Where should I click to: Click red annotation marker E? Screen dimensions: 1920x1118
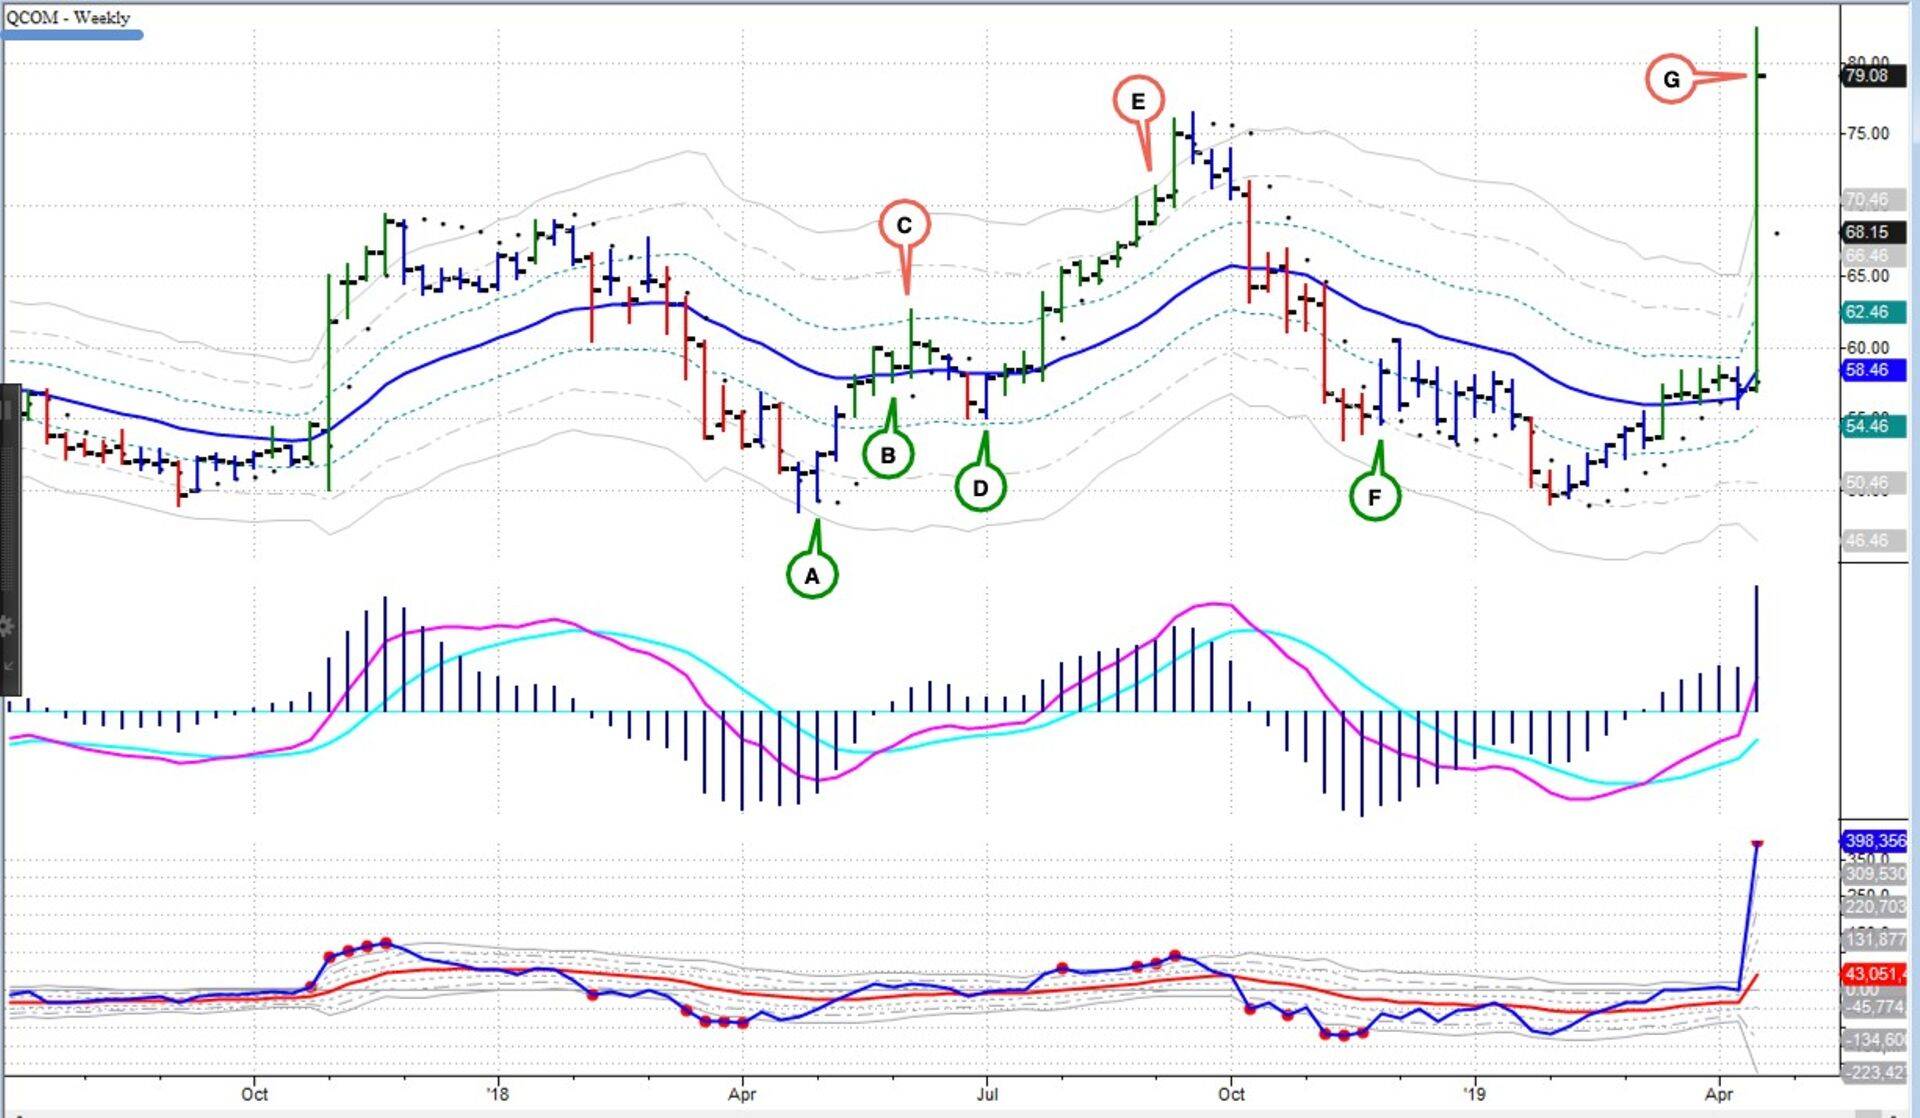tap(1137, 101)
